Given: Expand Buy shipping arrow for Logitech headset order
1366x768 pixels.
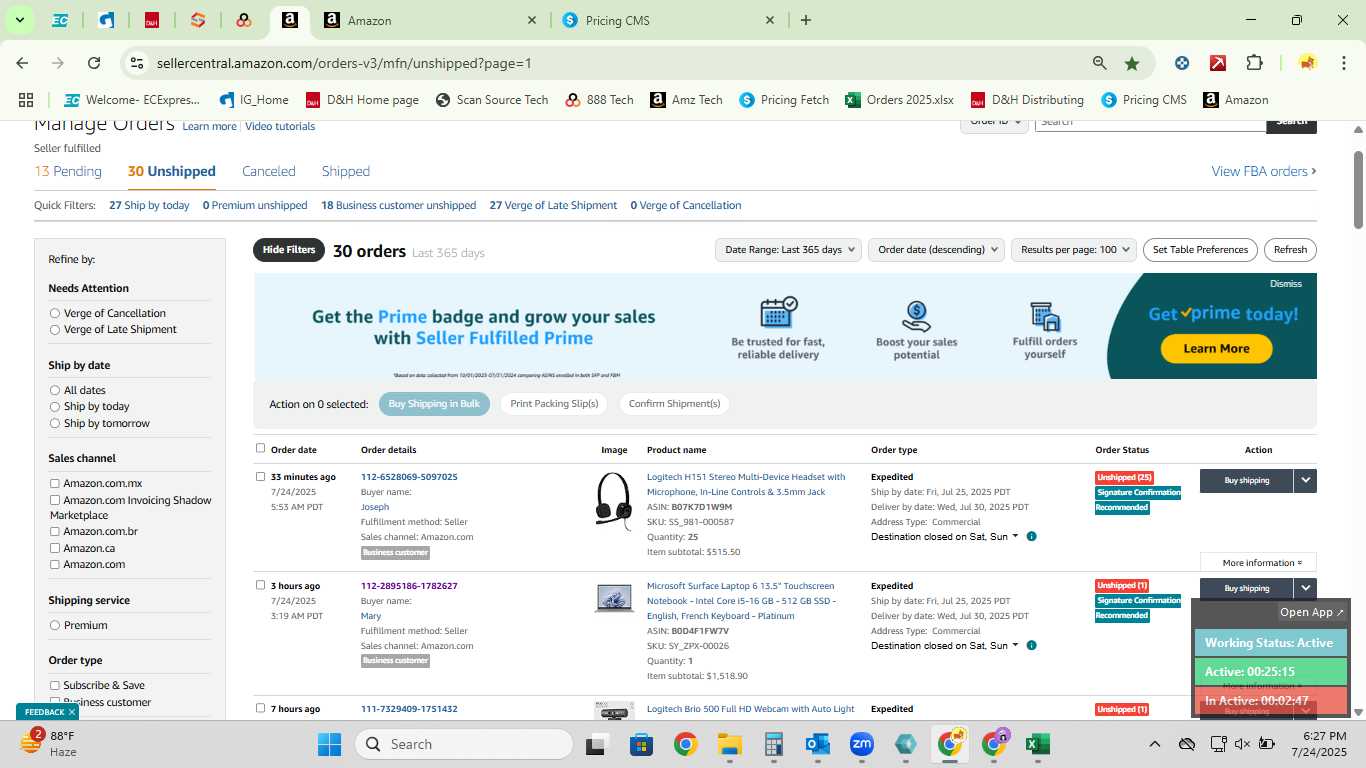Looking at the screenshot, I should [1305, 481].
